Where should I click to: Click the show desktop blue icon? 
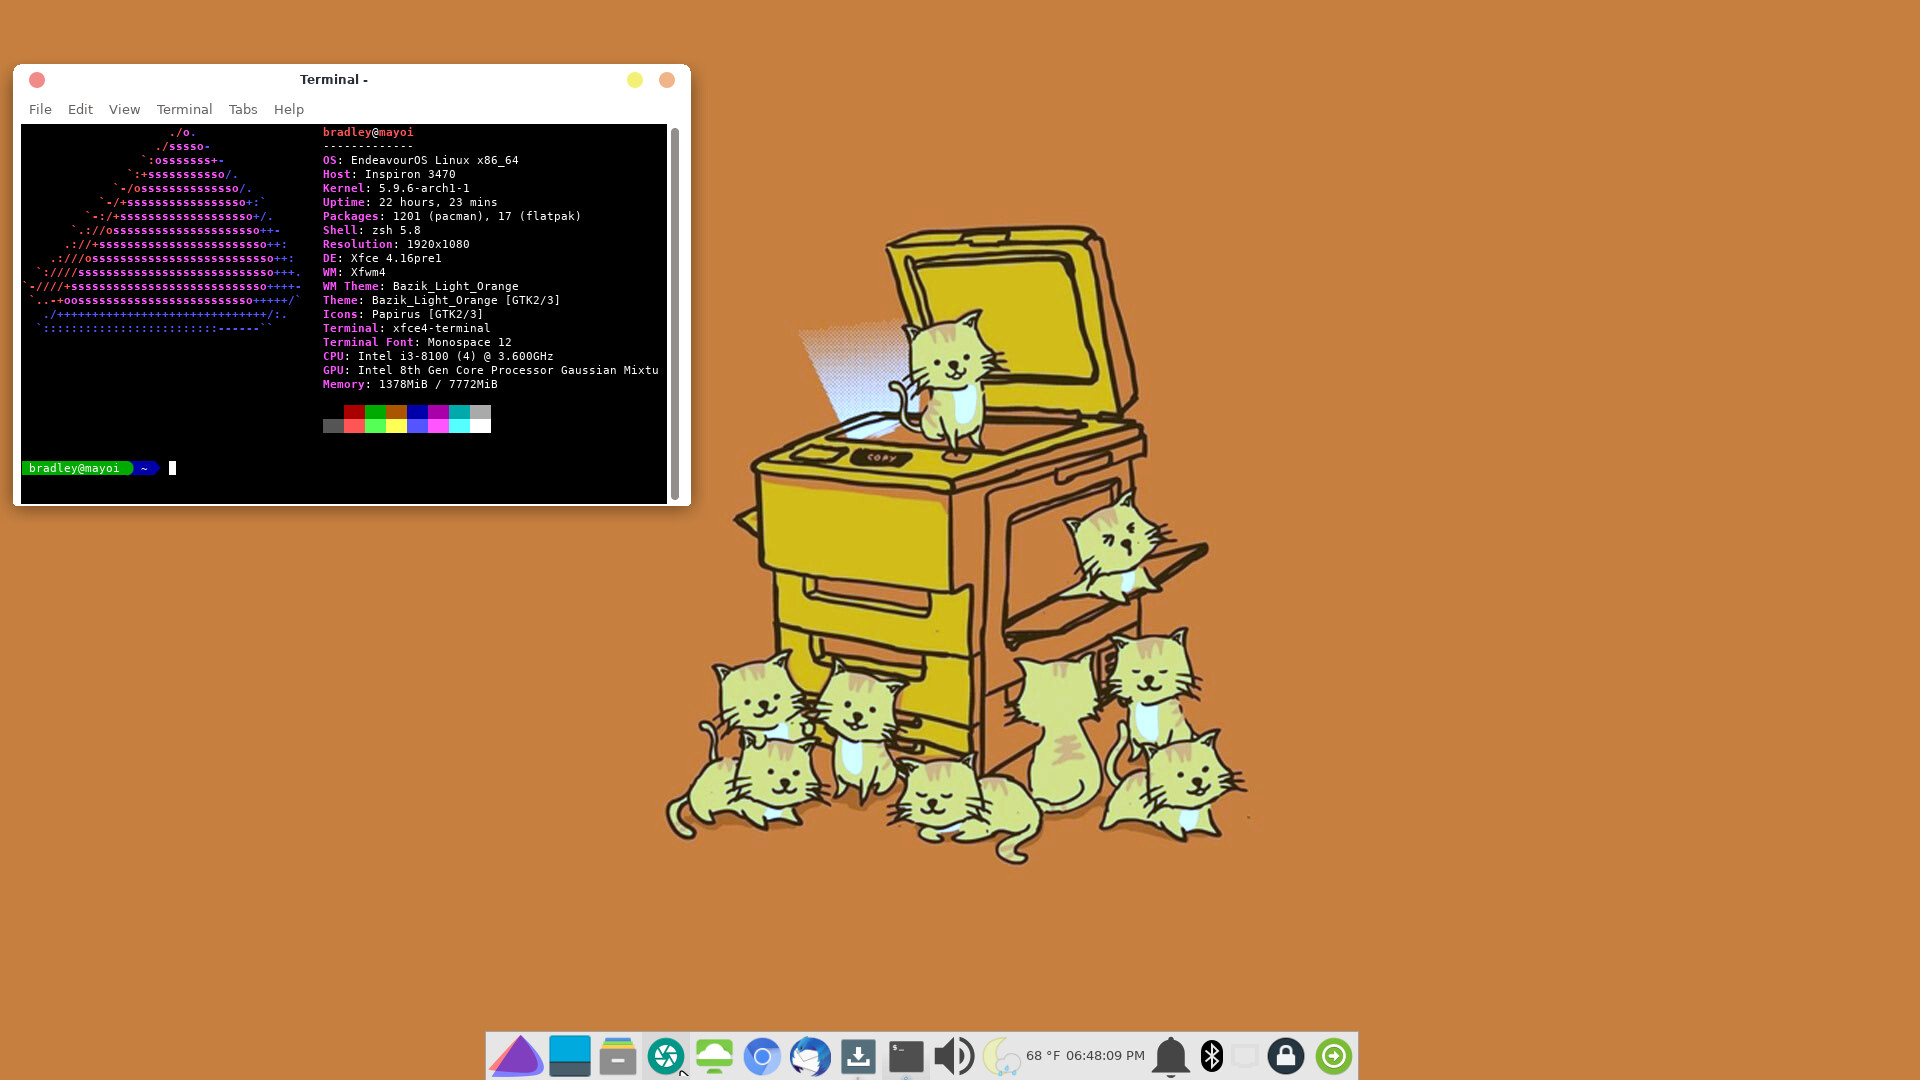(570, 1056)
